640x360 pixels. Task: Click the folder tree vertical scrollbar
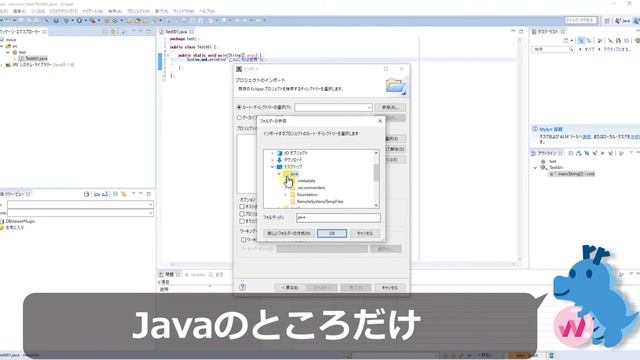tap(376, 179)
